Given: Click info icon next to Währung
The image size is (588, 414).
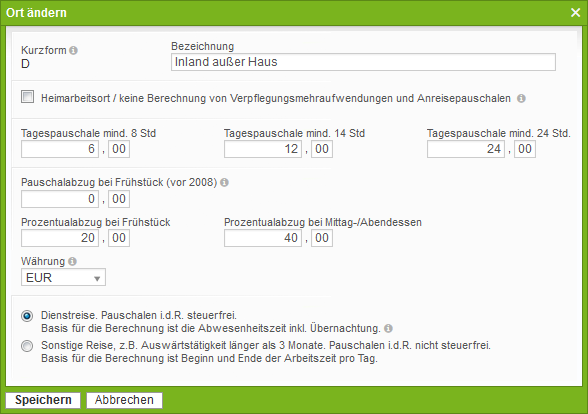Looking at the screenshot, I should [x=72, y=261].
